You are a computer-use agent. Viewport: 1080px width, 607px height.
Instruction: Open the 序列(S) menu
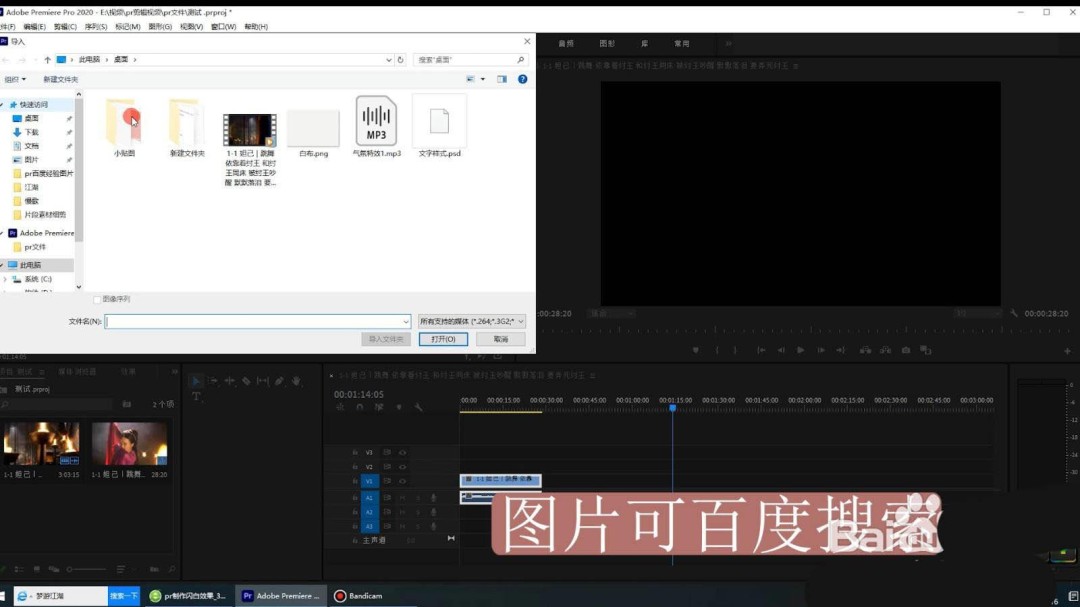[x=96, y=27]
